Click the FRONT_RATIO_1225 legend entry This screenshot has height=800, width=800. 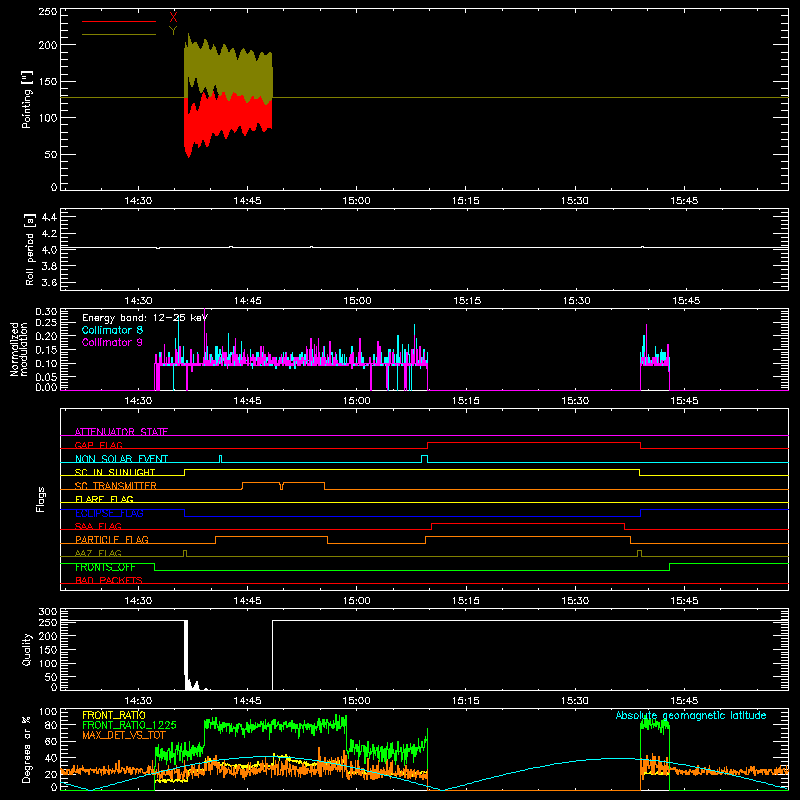(129, 725)
